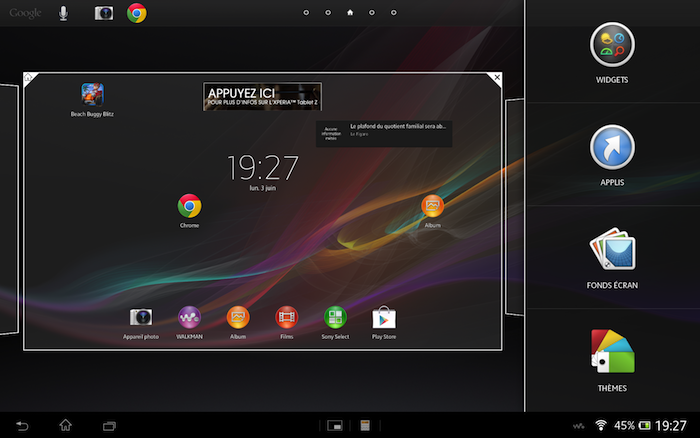Tap the microphone voice search icon
700x438 pixels.
pos(63,13)
